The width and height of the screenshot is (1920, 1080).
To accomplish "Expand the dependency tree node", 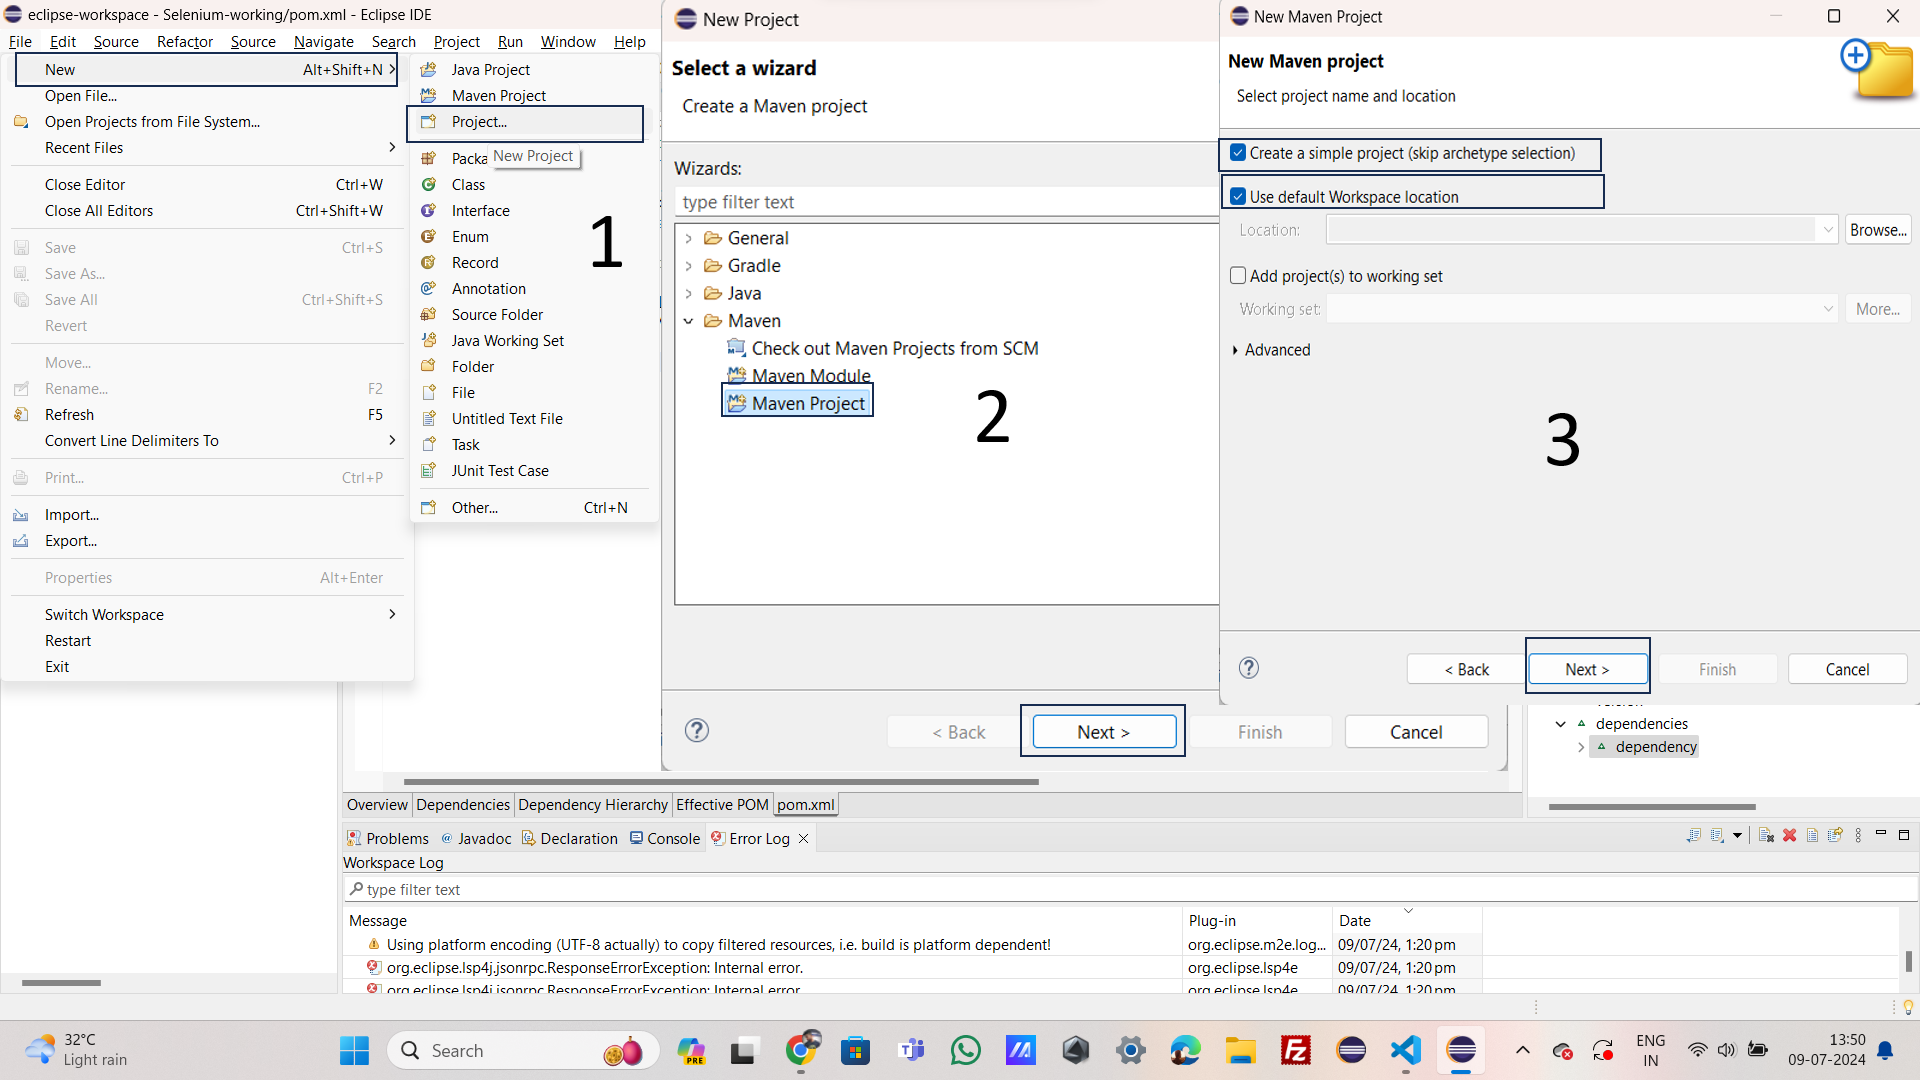I will click(x=1581, y=746).
